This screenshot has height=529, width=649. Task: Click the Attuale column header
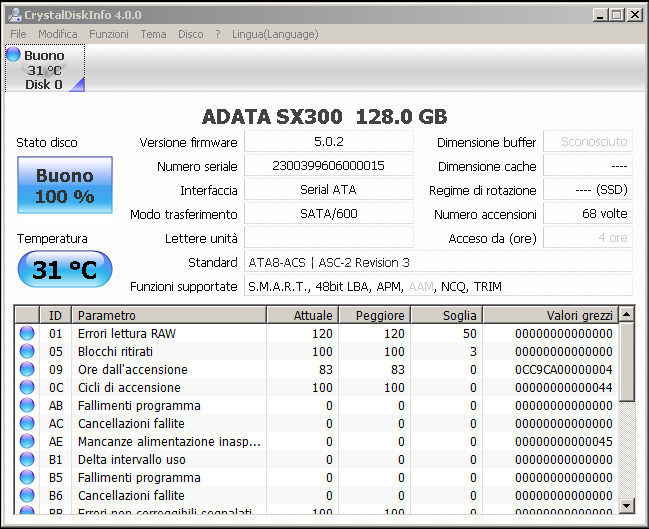click(303, 315)
